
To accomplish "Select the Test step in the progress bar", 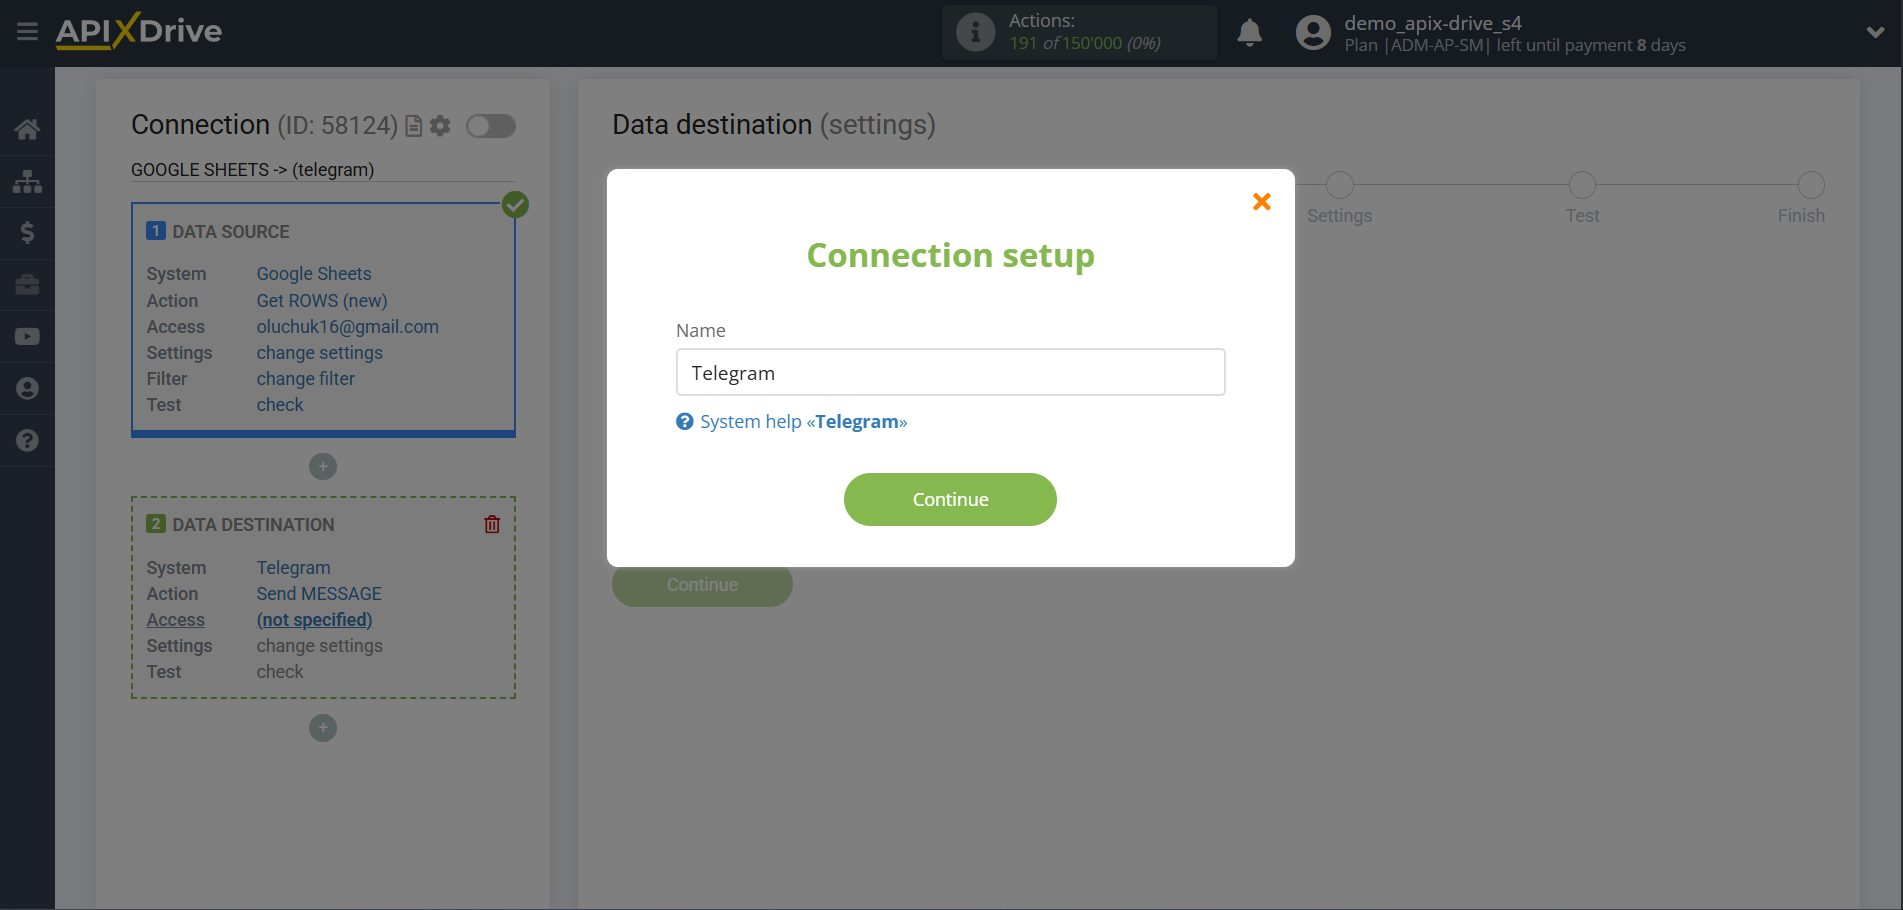I will pyautogui.click(x=1581, y=185).
